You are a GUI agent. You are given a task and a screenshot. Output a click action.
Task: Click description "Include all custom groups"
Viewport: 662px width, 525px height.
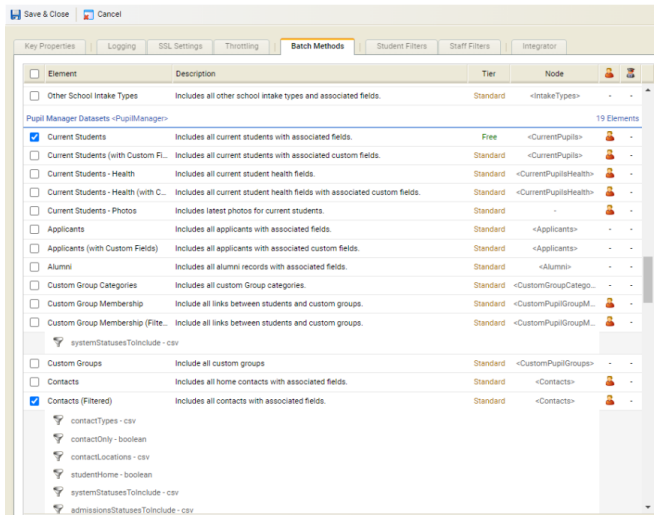pos(220,363)
